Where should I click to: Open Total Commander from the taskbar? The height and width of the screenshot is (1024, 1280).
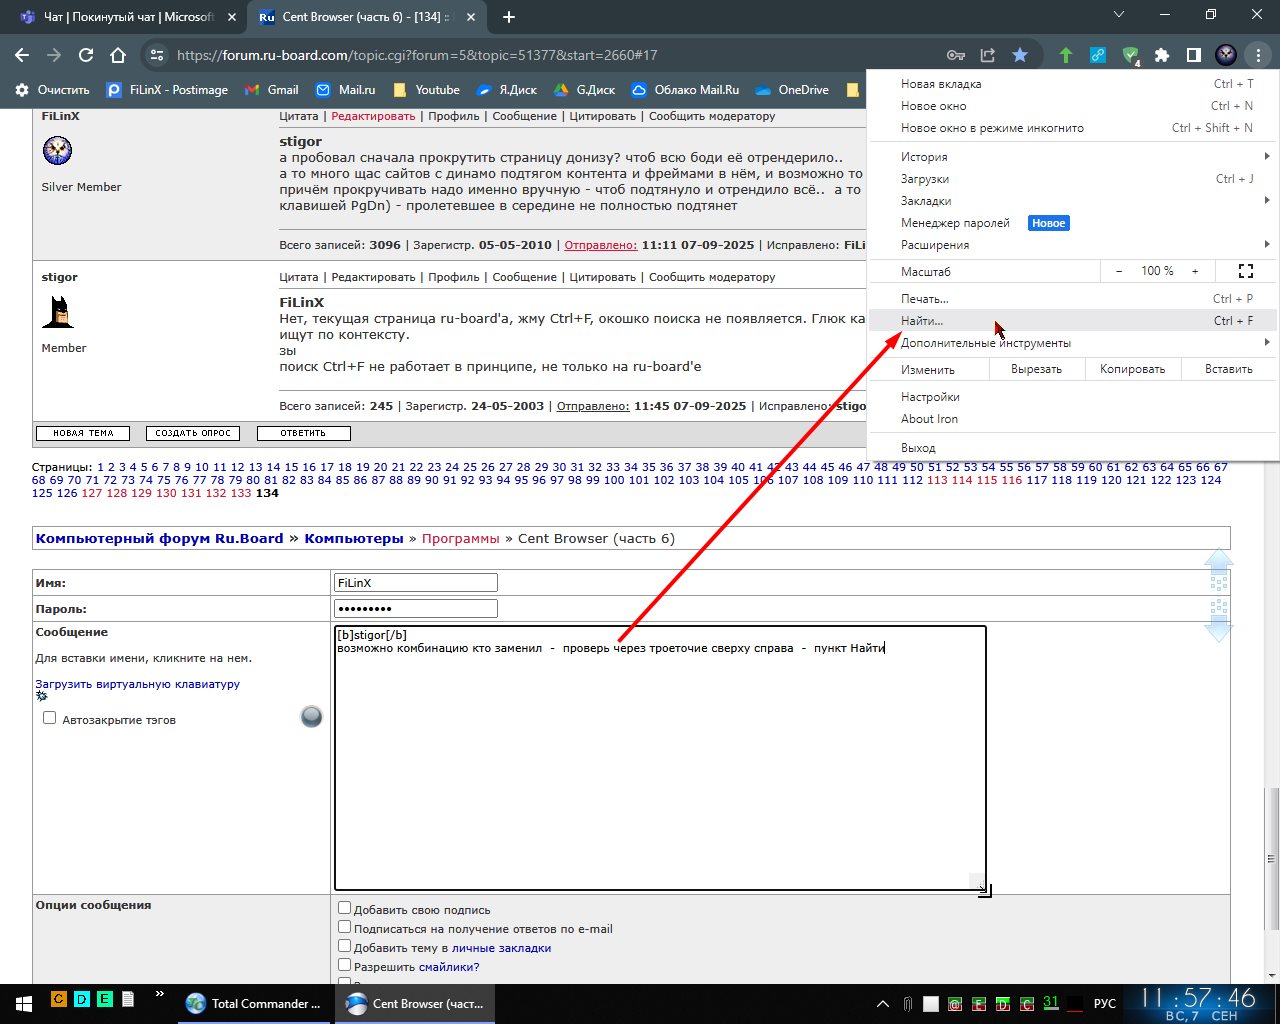[254, 1003]
